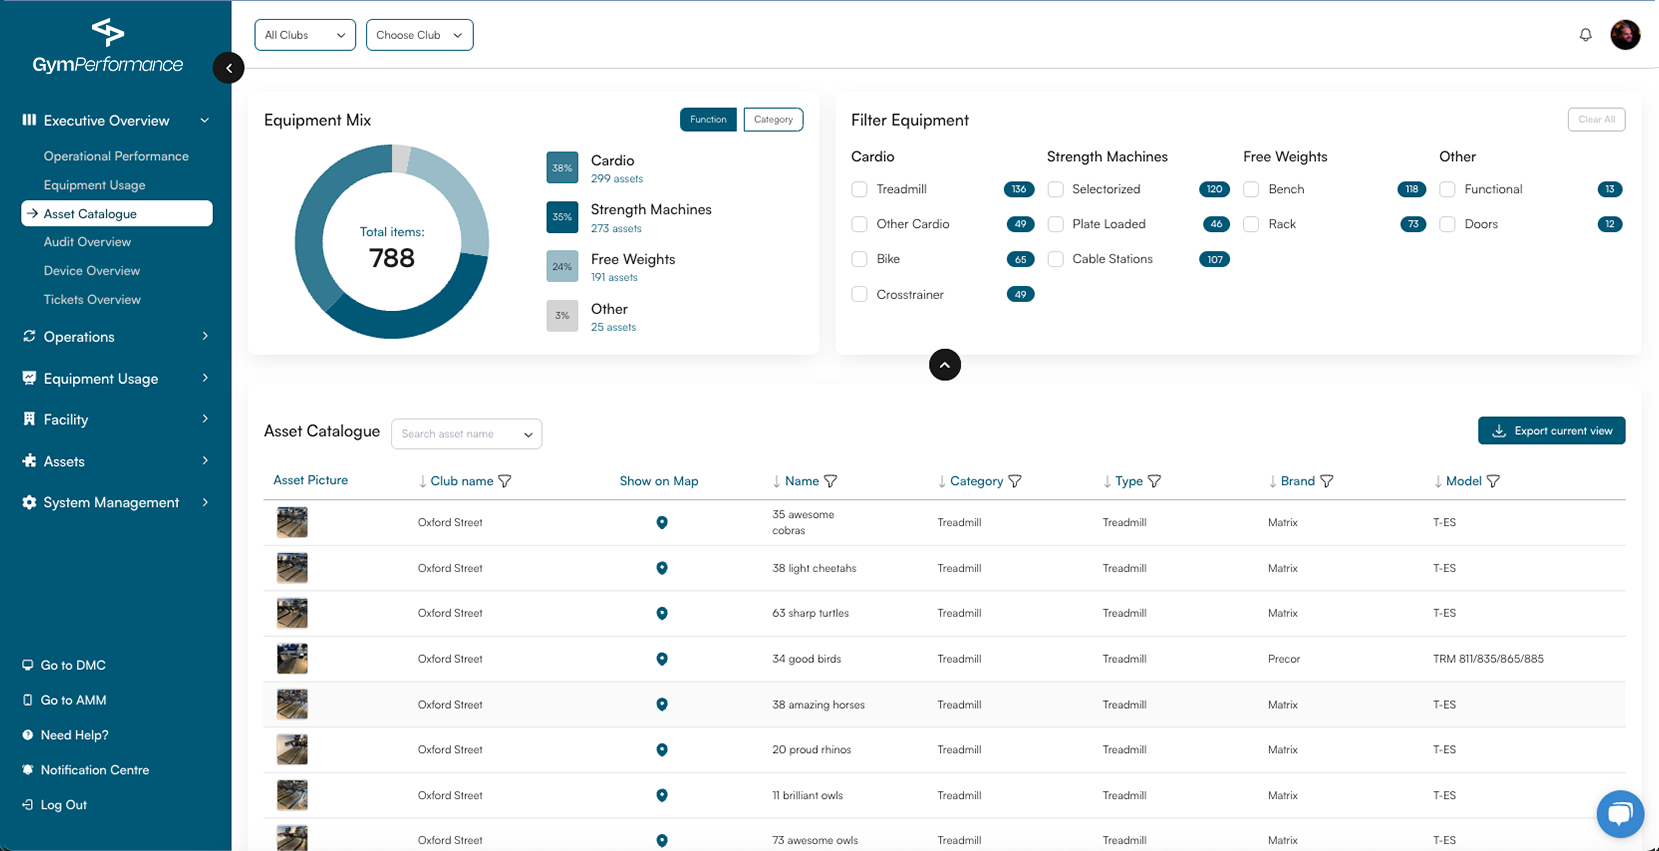Open the Search asset name dropdown
Screen dimensions: 1659x851
[x=467, y=434]
